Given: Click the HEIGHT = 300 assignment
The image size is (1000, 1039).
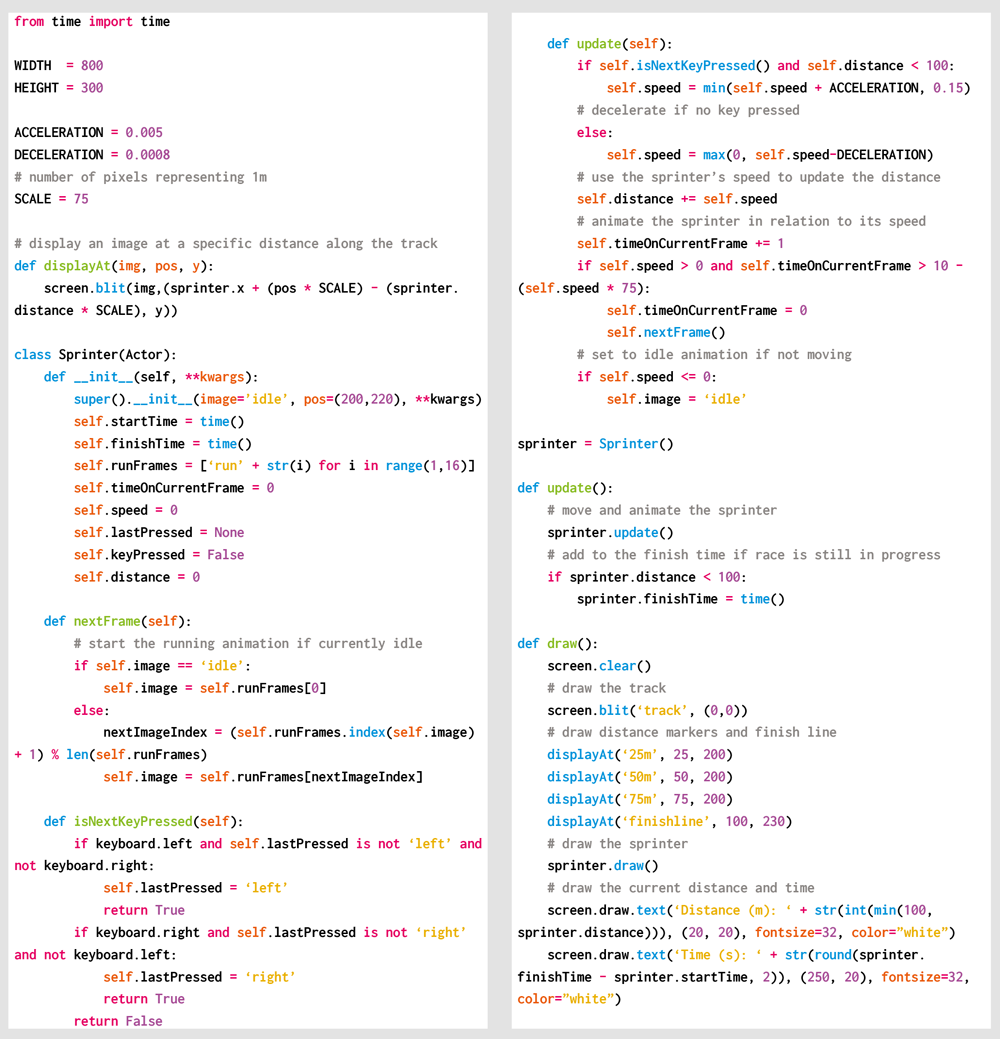Looking at the screenshot, I should pyautogui.click(x=58, y=88).
